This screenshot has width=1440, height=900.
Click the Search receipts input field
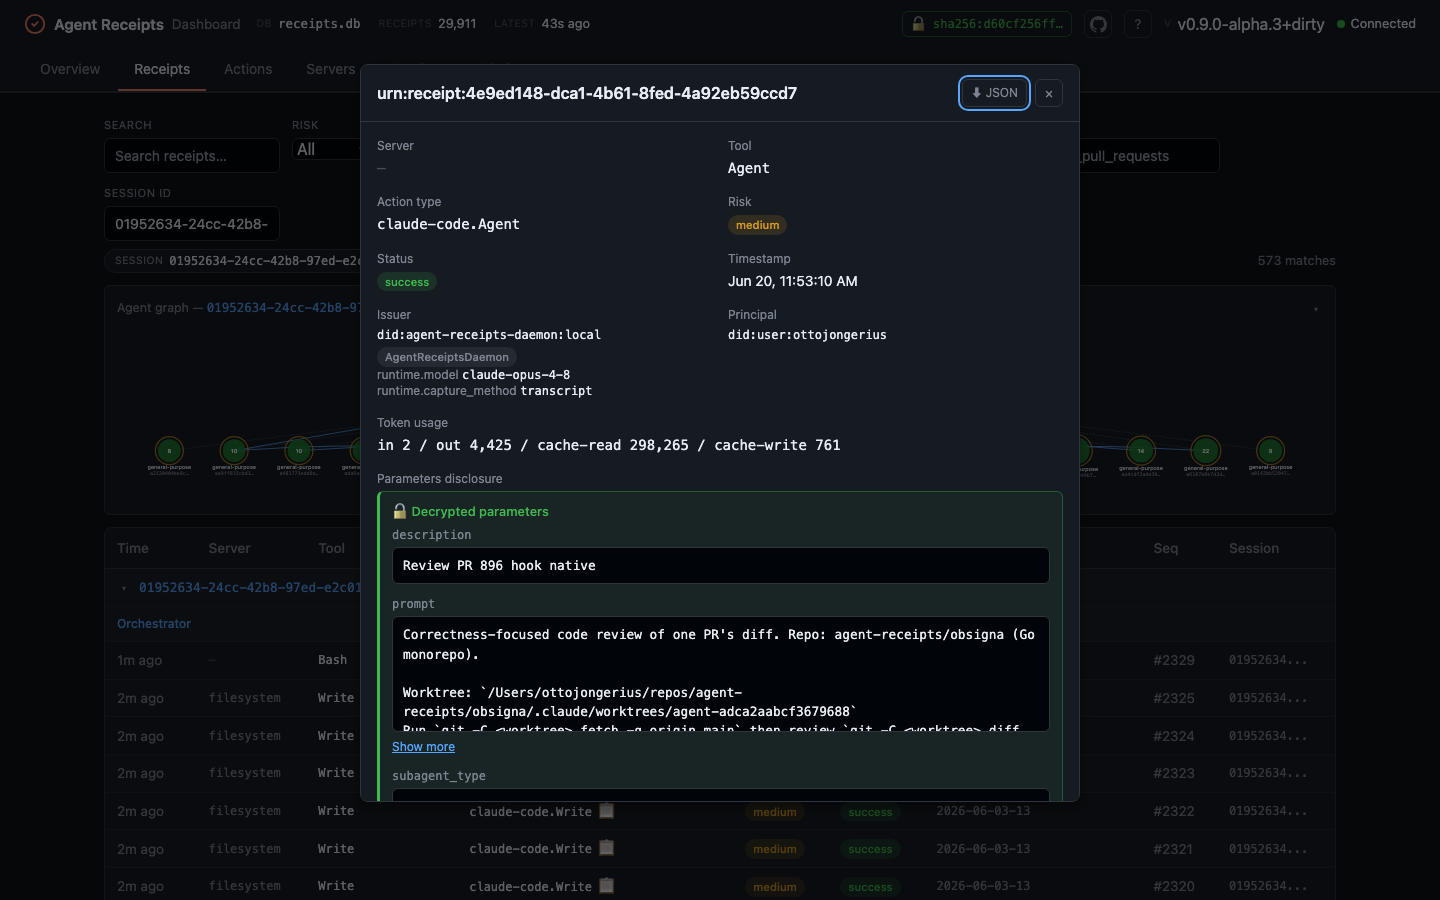point(192,156)
